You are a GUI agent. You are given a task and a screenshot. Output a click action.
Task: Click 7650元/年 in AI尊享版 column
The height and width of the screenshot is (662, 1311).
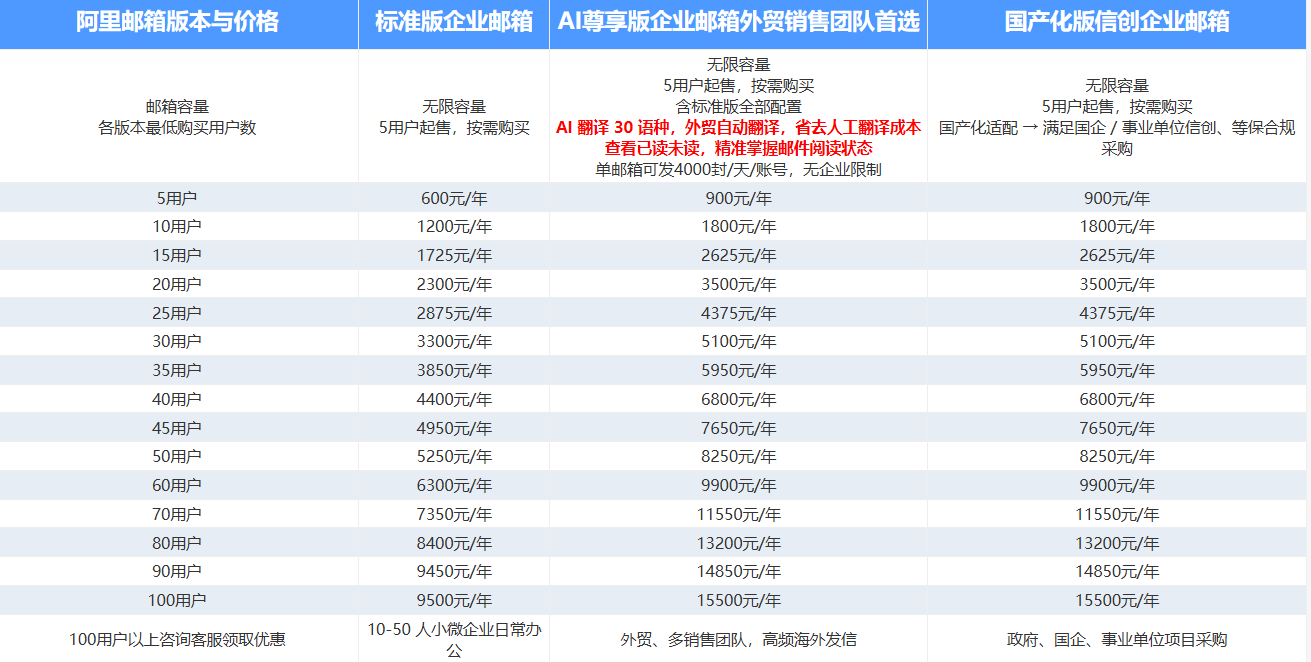click(x=738, y=428)
